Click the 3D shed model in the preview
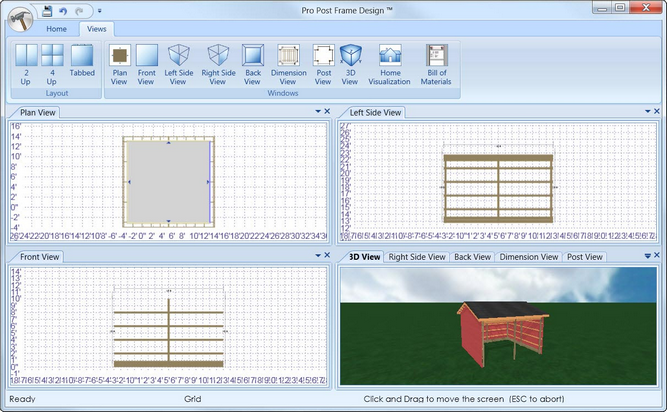The image size is (667, 412). tap(503, 332)
